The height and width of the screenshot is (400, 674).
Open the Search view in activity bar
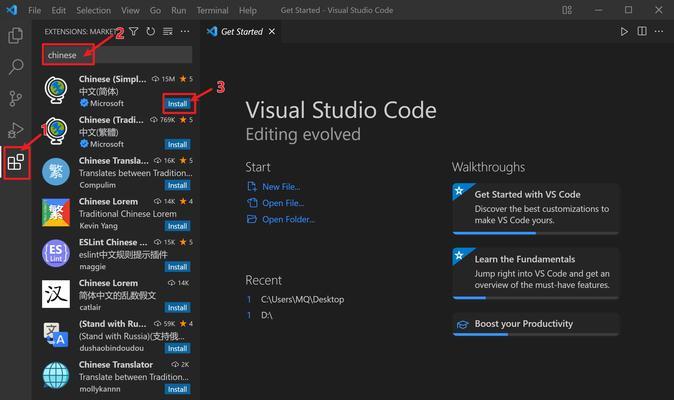(15, 67)
